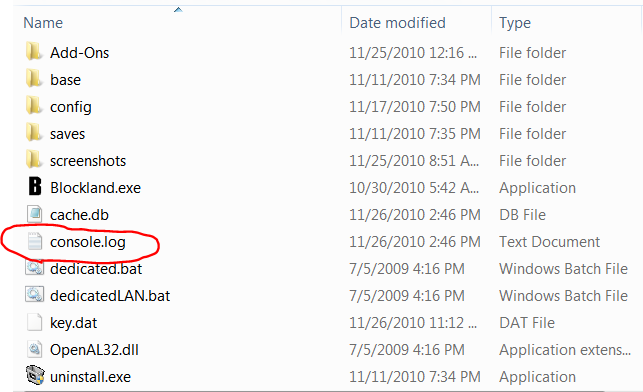This screenshot has height=392, width=643.
Task: Select the key.dat blank file icon
Action: coord(34,322)
